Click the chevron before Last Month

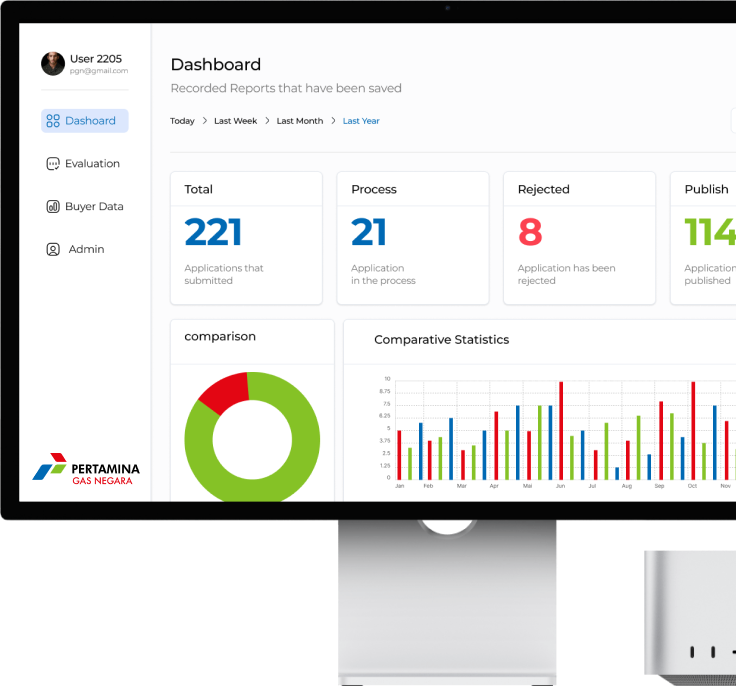tap(267, 121)
